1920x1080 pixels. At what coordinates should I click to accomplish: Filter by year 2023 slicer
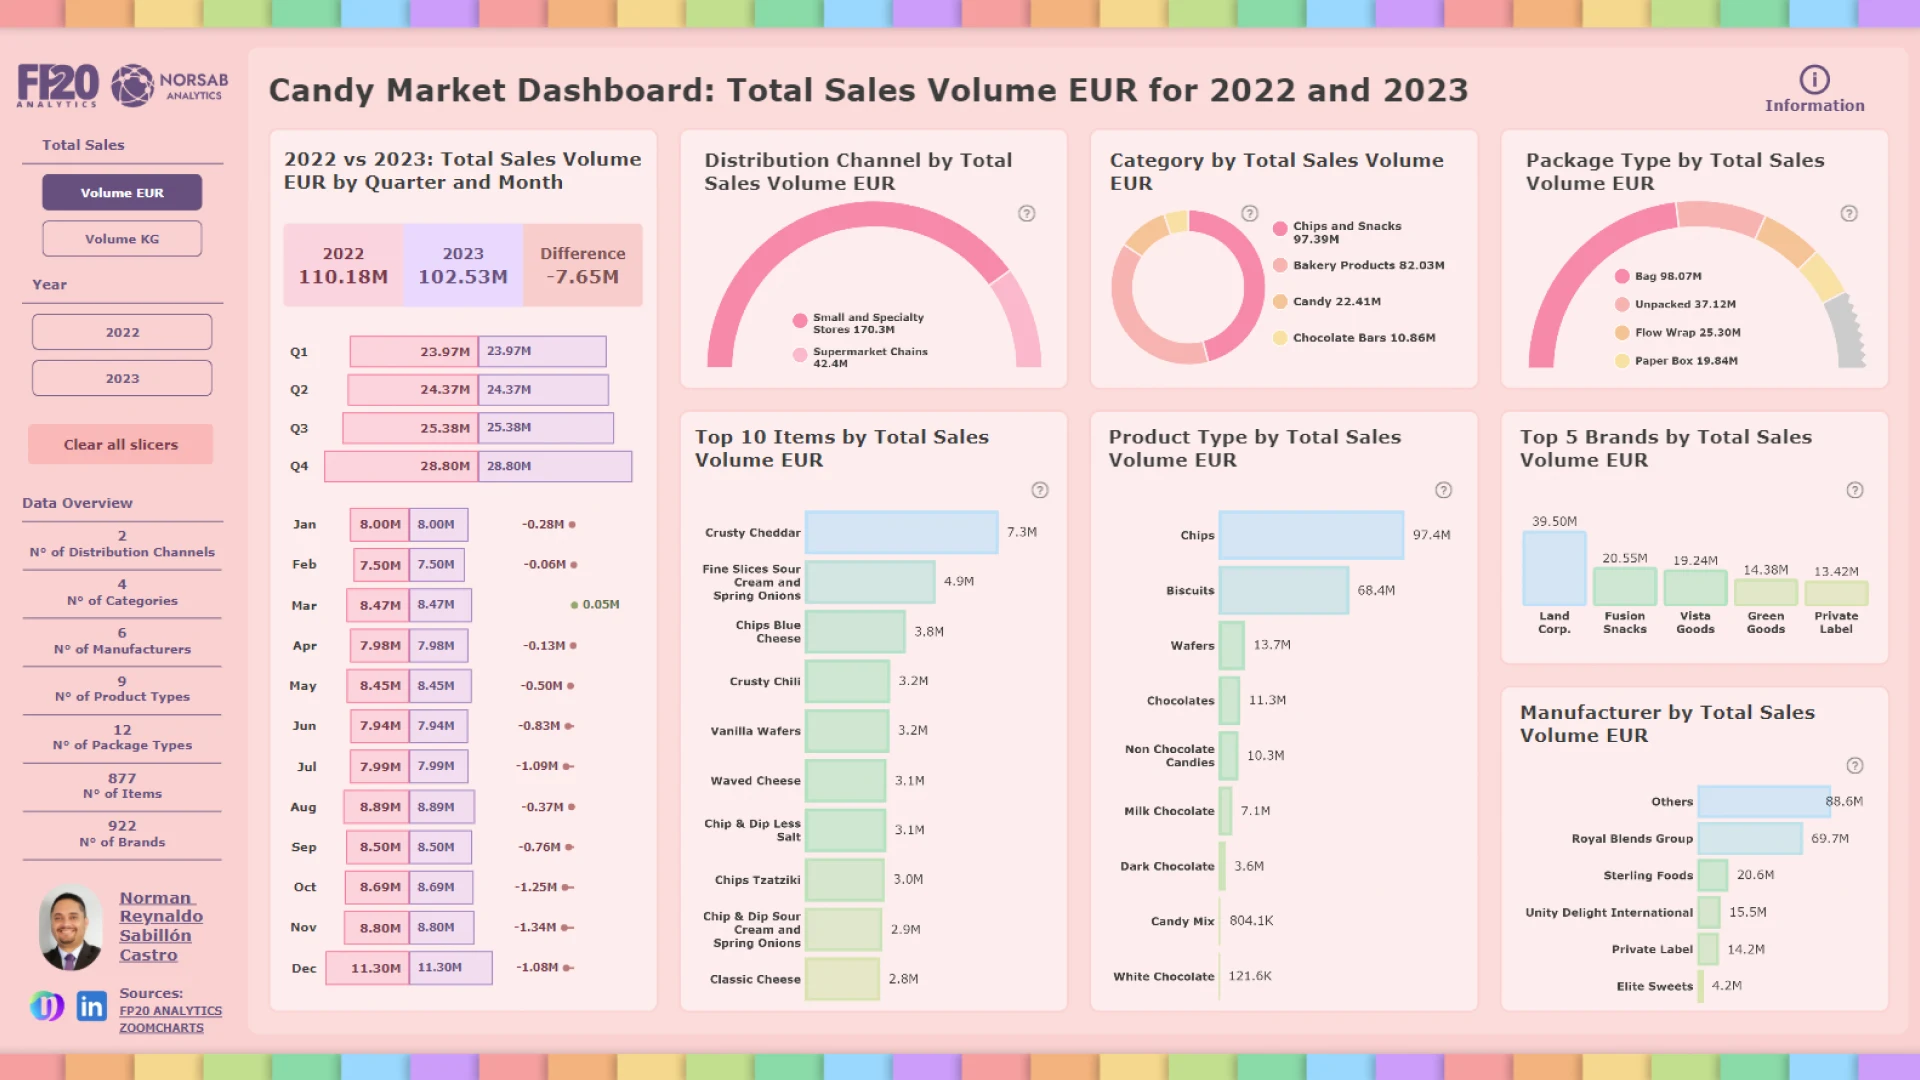pyautogui.click(x=122, y=378)
